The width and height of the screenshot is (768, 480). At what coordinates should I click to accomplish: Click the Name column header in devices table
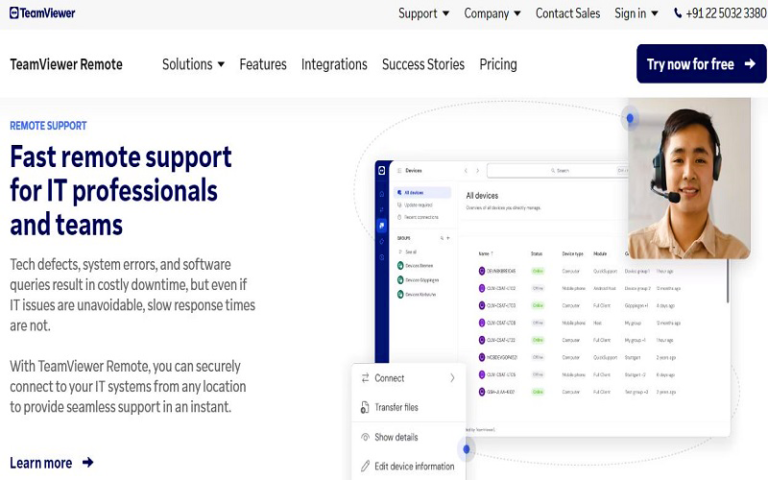tap(485, 254)
